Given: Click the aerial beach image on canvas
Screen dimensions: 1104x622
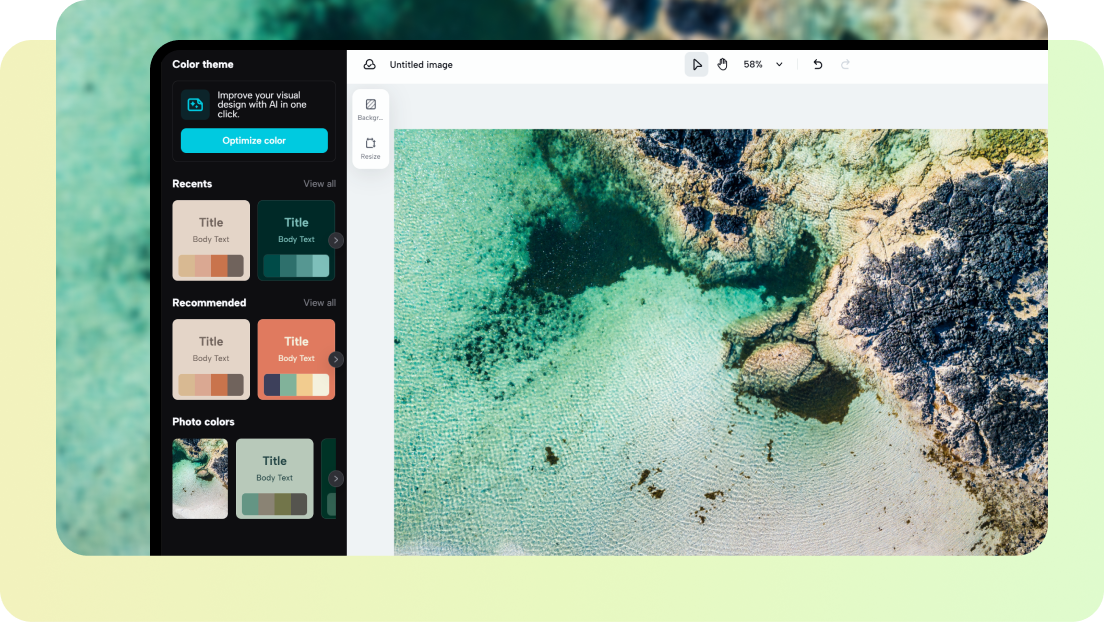Looking at the screenshot, I should (x=720, y=342).
